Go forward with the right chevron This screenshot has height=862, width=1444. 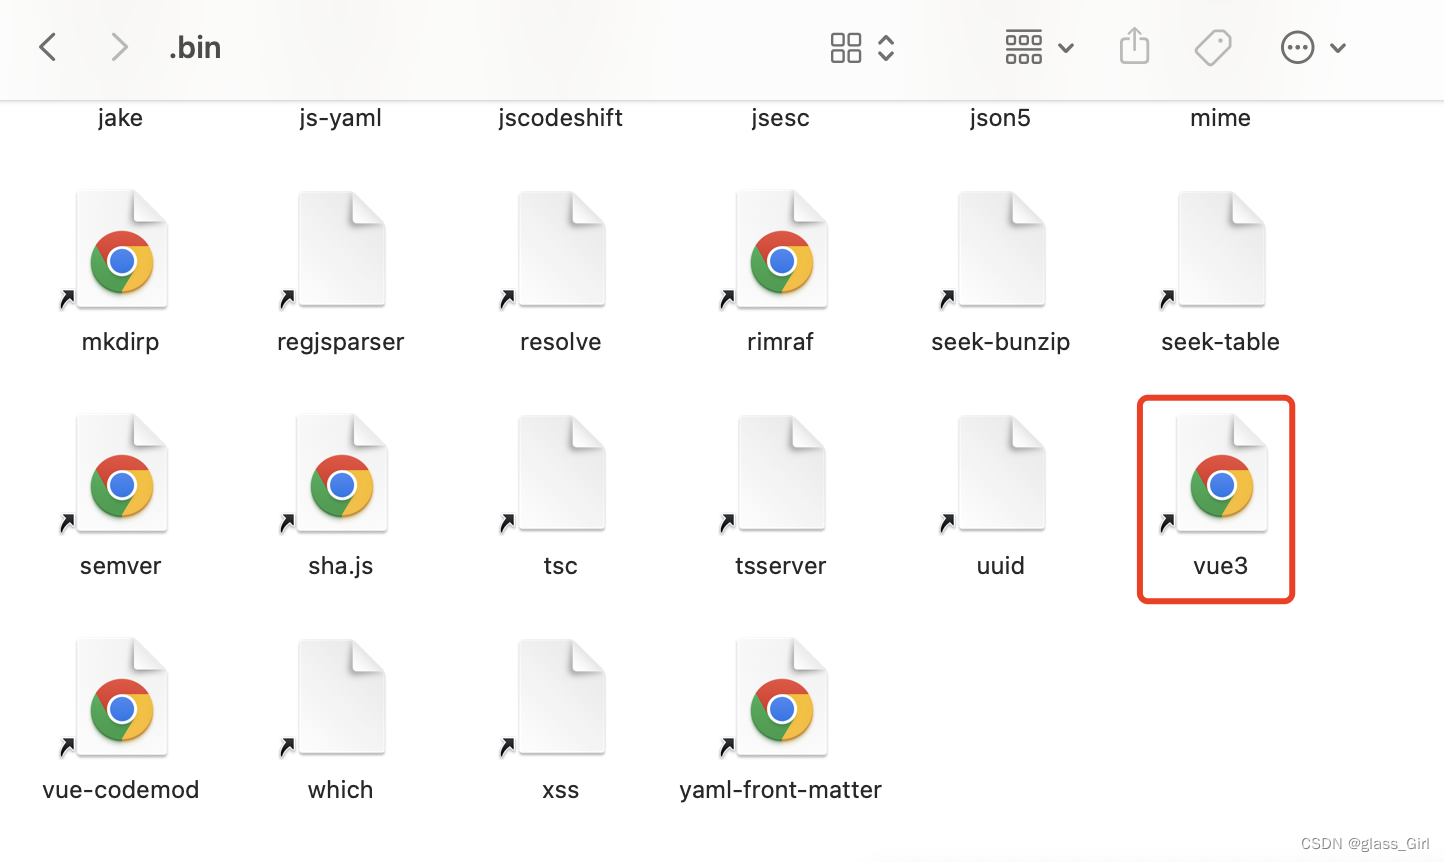[x=119, y=47]
